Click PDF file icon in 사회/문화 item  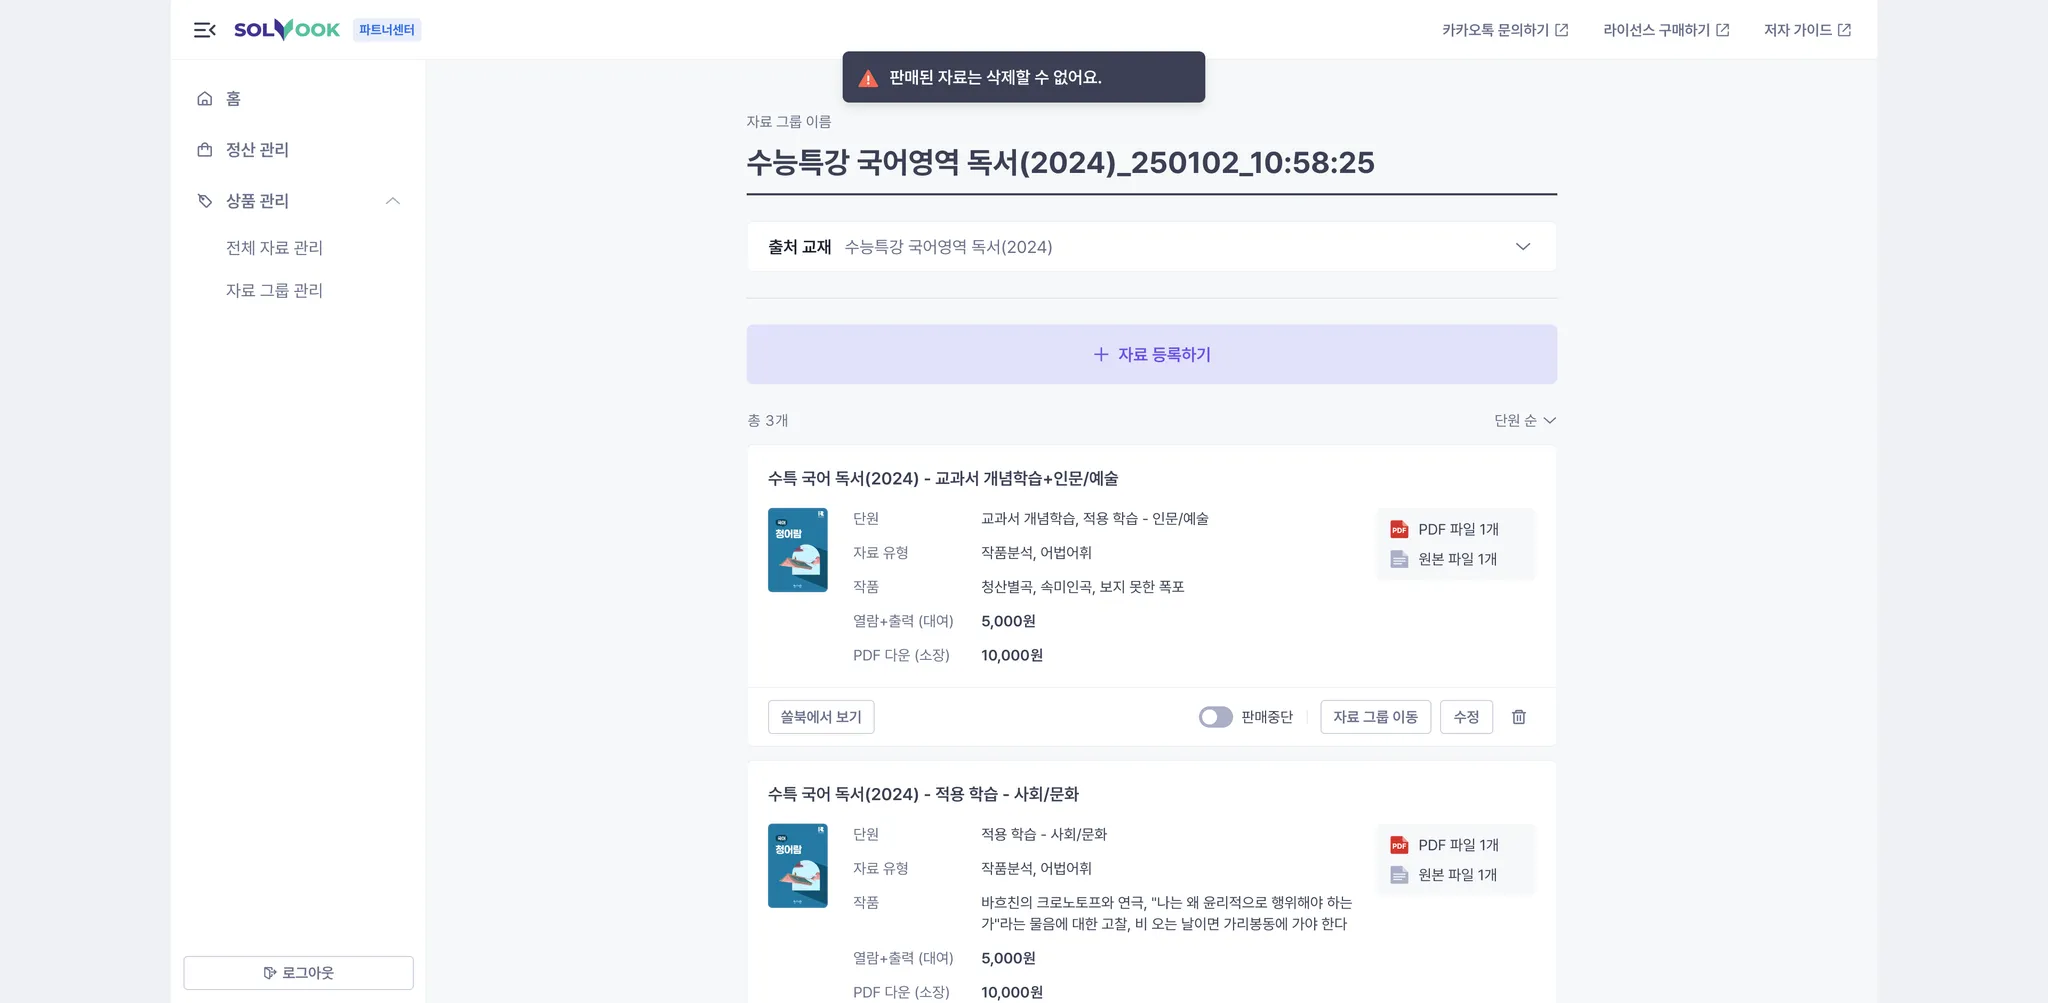(1399, 845)
